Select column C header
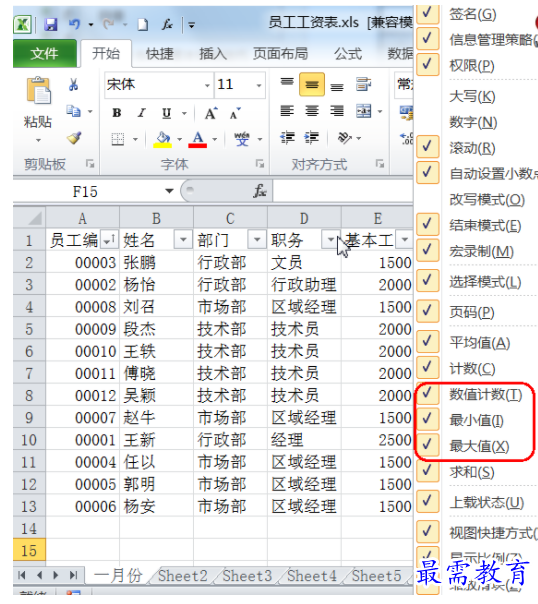538x604 pixels. (x=230, y=218)
